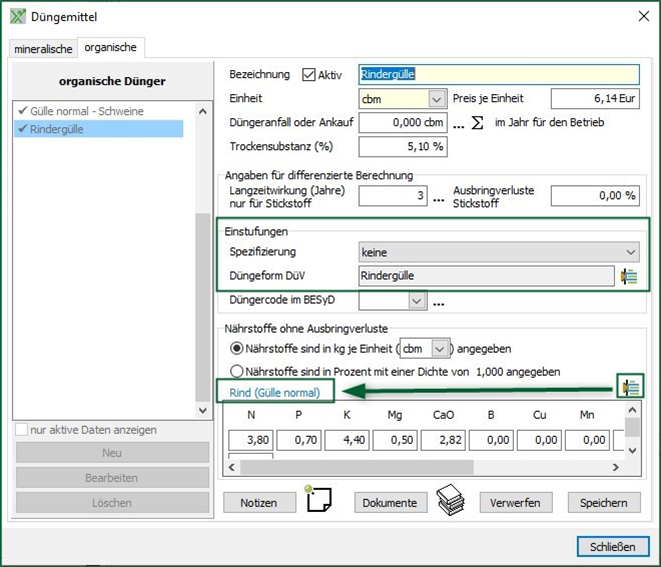Enable nur aktive Daten anzeigen
This screenshot has width=661, height=567.
pyautogui.click(x=21, y=430)
